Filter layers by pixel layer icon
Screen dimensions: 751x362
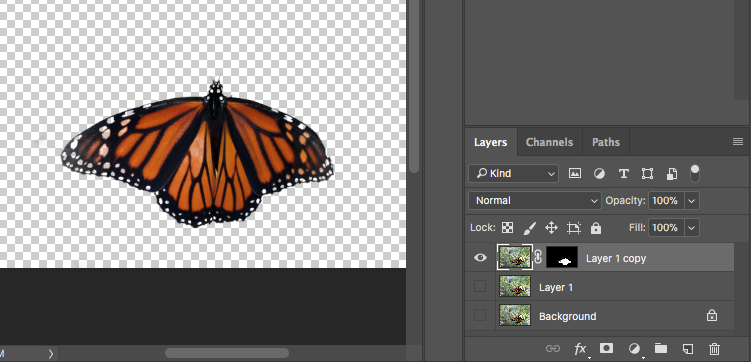click(575, 173)
